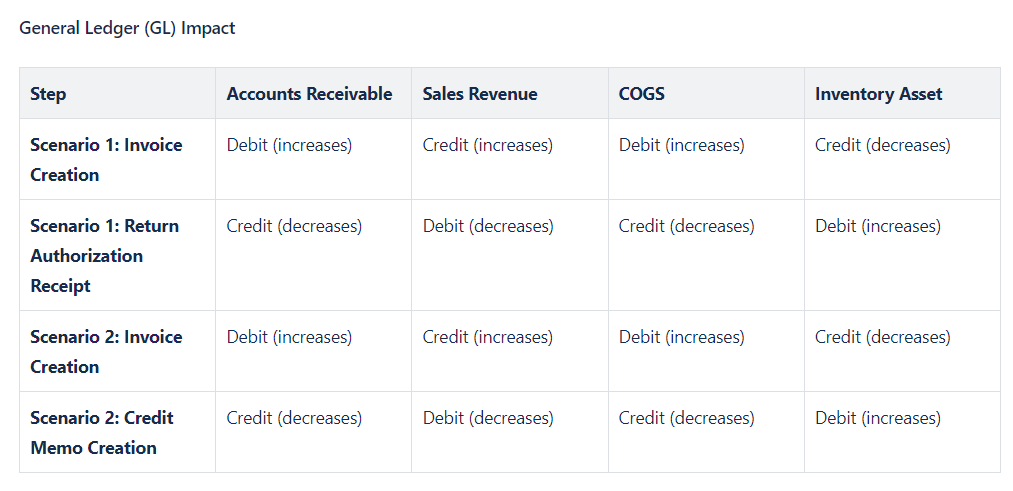This screenshot has width=1013, height=491.
Task: Click the "Accounts Receivable" column header
Action: [309, 94]
